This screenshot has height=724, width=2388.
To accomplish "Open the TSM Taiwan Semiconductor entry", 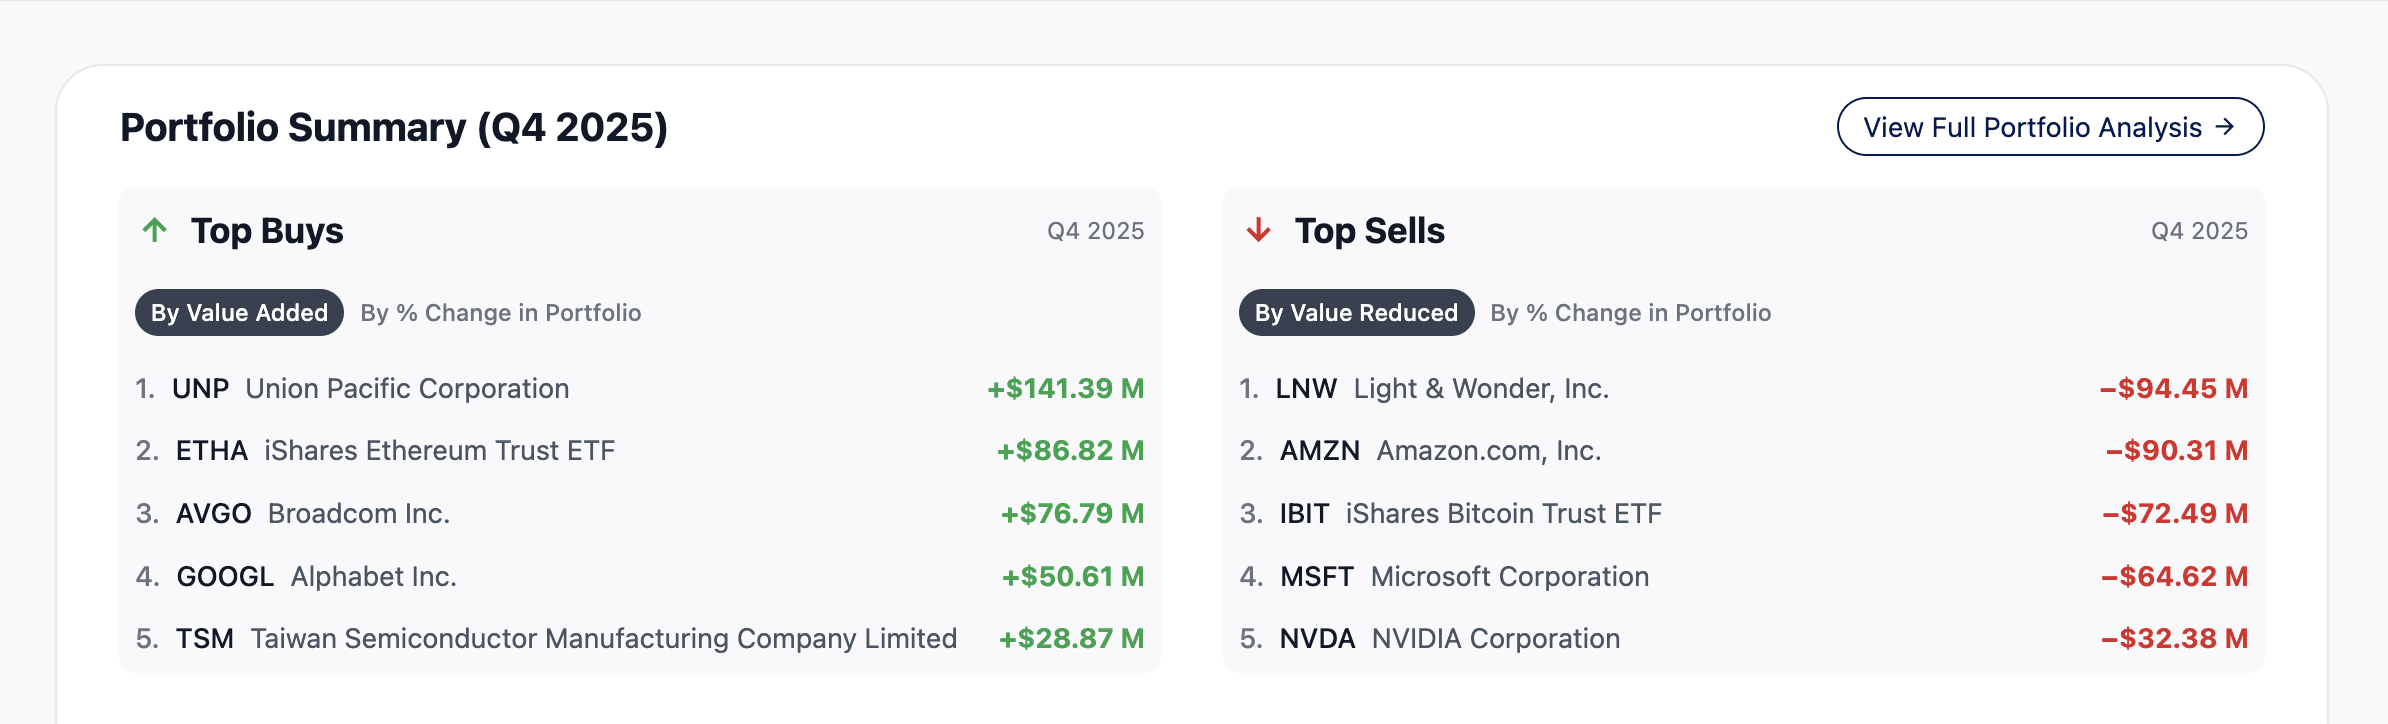I will tap(566, 639).
